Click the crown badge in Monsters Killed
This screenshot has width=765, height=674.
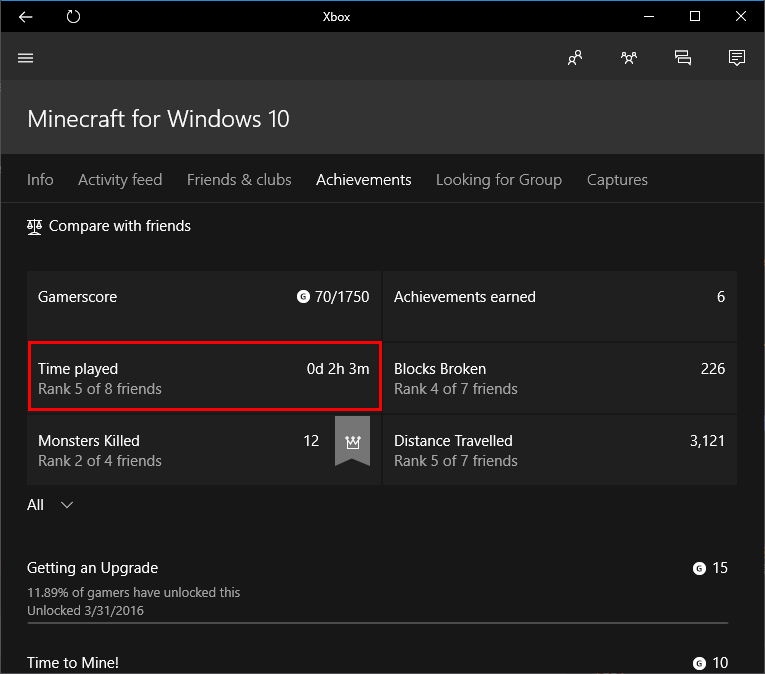352,441
